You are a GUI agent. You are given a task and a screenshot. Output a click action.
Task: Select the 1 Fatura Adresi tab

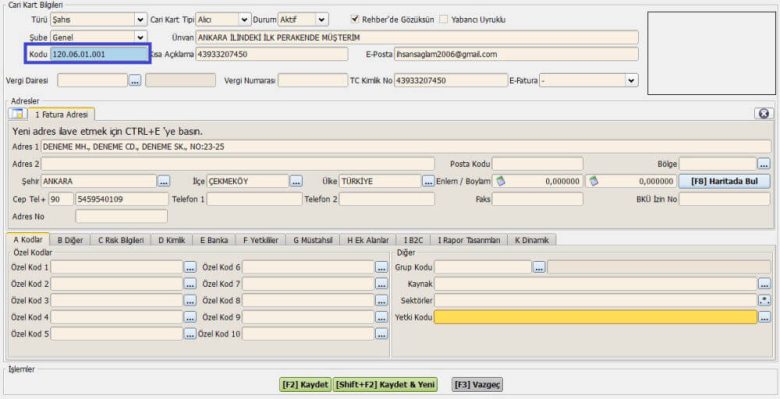click(x=62, y=114)
